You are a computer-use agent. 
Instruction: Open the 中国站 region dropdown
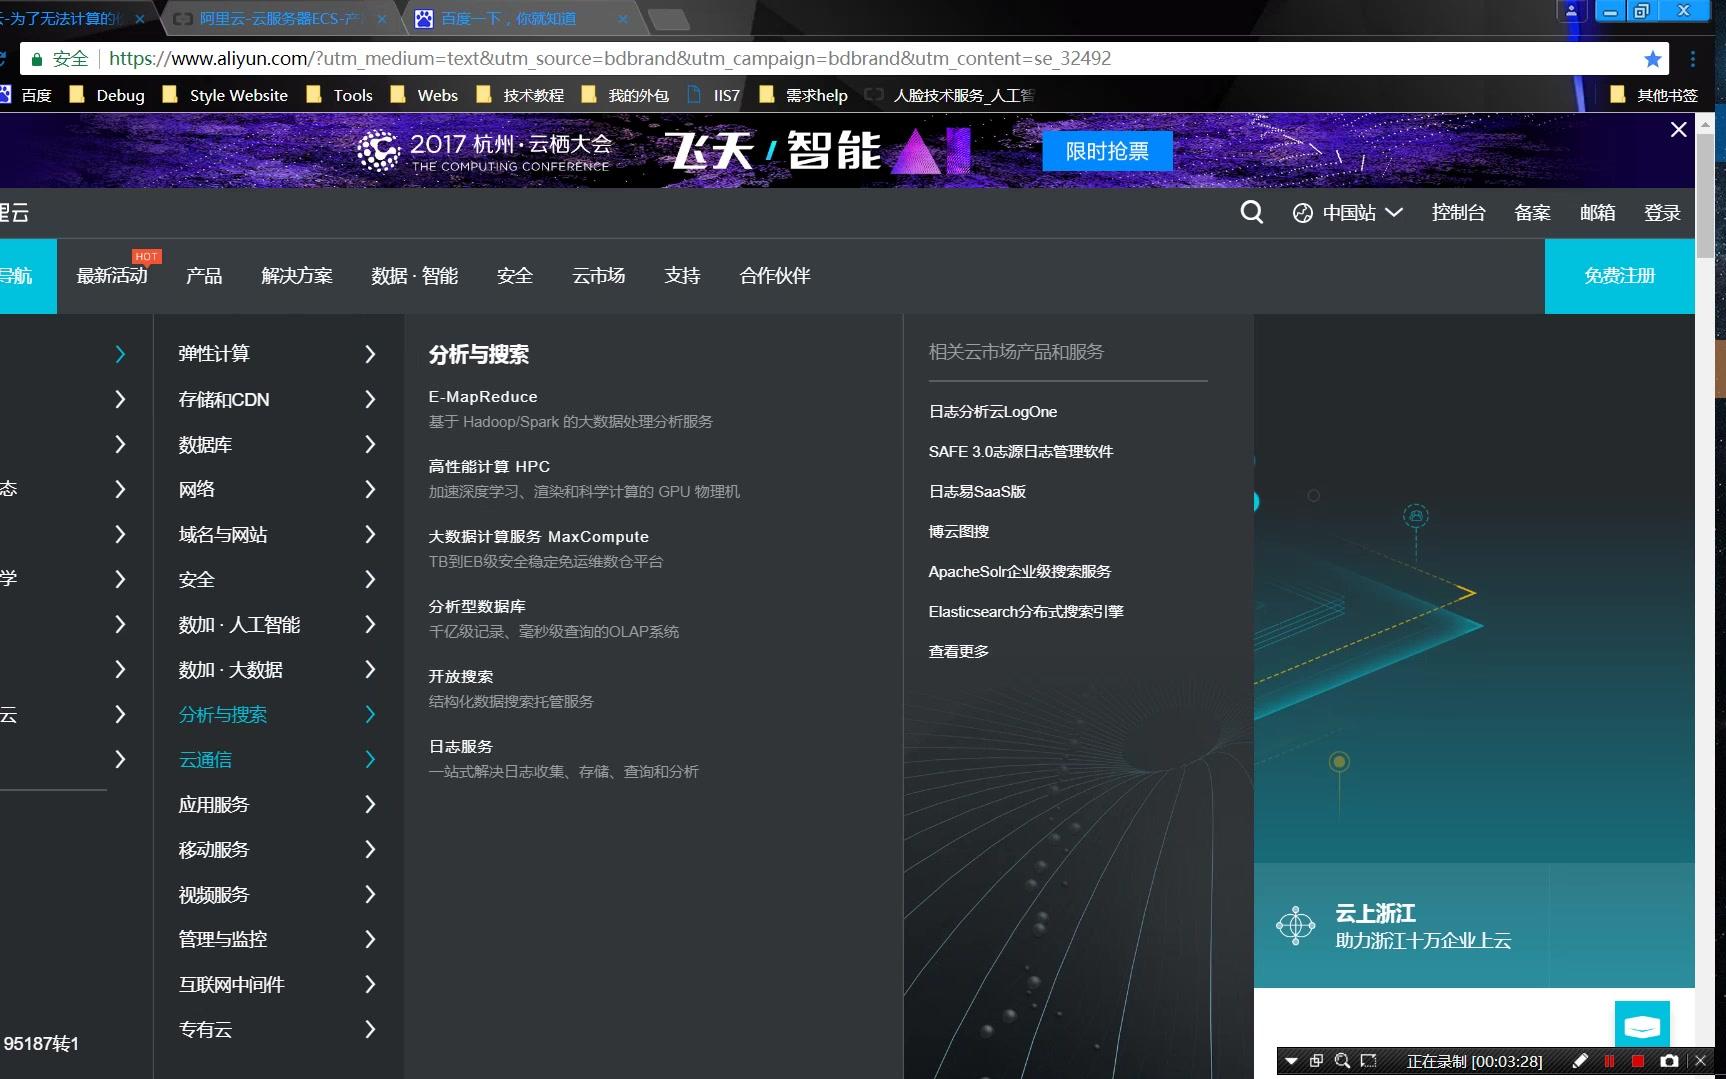point(1348,213)
